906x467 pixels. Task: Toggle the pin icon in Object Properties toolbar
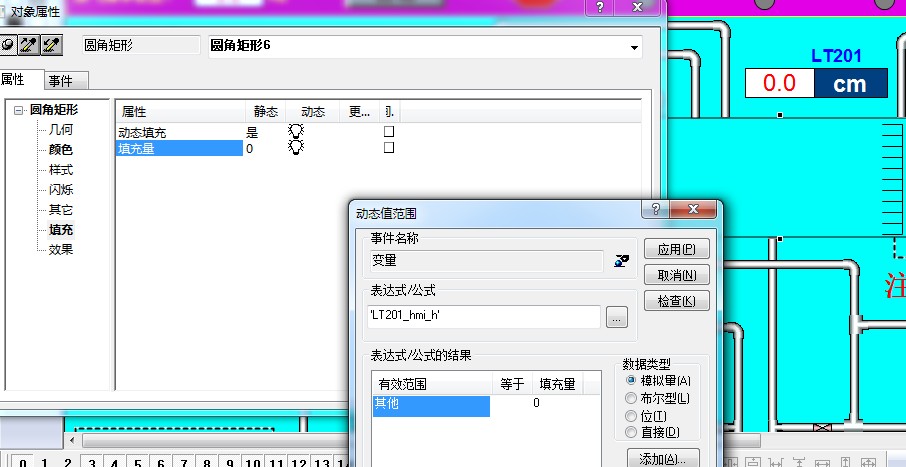[8, 45]
